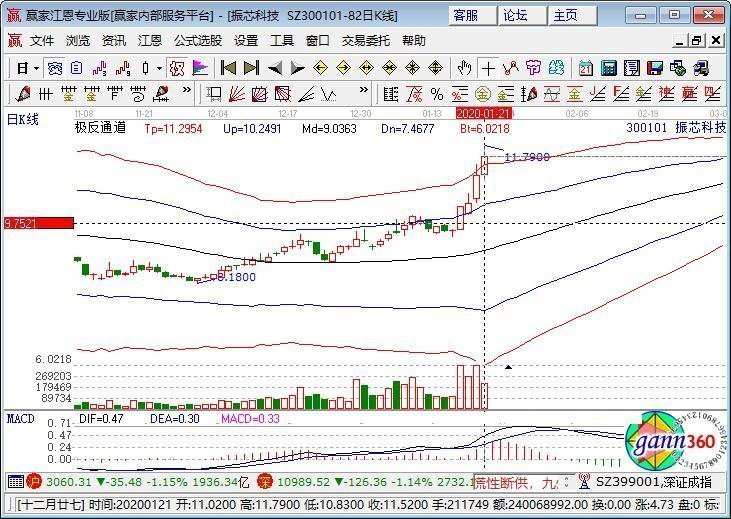Click the circled 金 golden ratio icon
This screenshot has height=519, width=731.
(x=483, y=94)
